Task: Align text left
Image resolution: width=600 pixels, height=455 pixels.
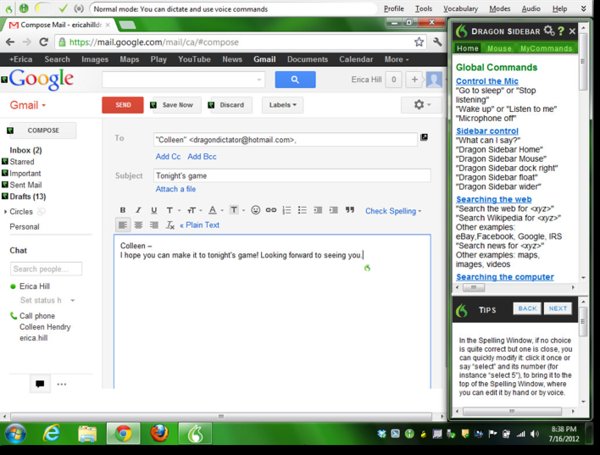Action: pyautogui.click(x=123, y=225)
